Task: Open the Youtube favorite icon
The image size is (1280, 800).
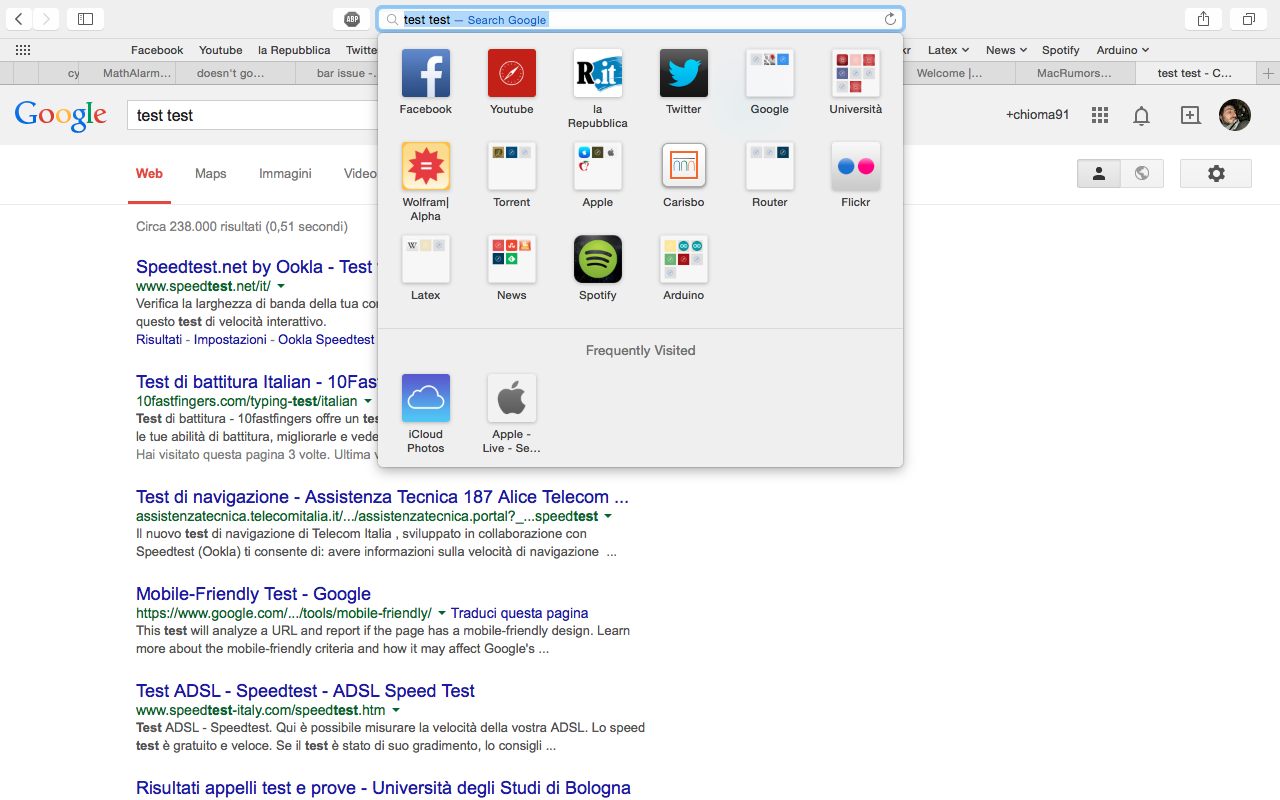Action: point(512,74)
